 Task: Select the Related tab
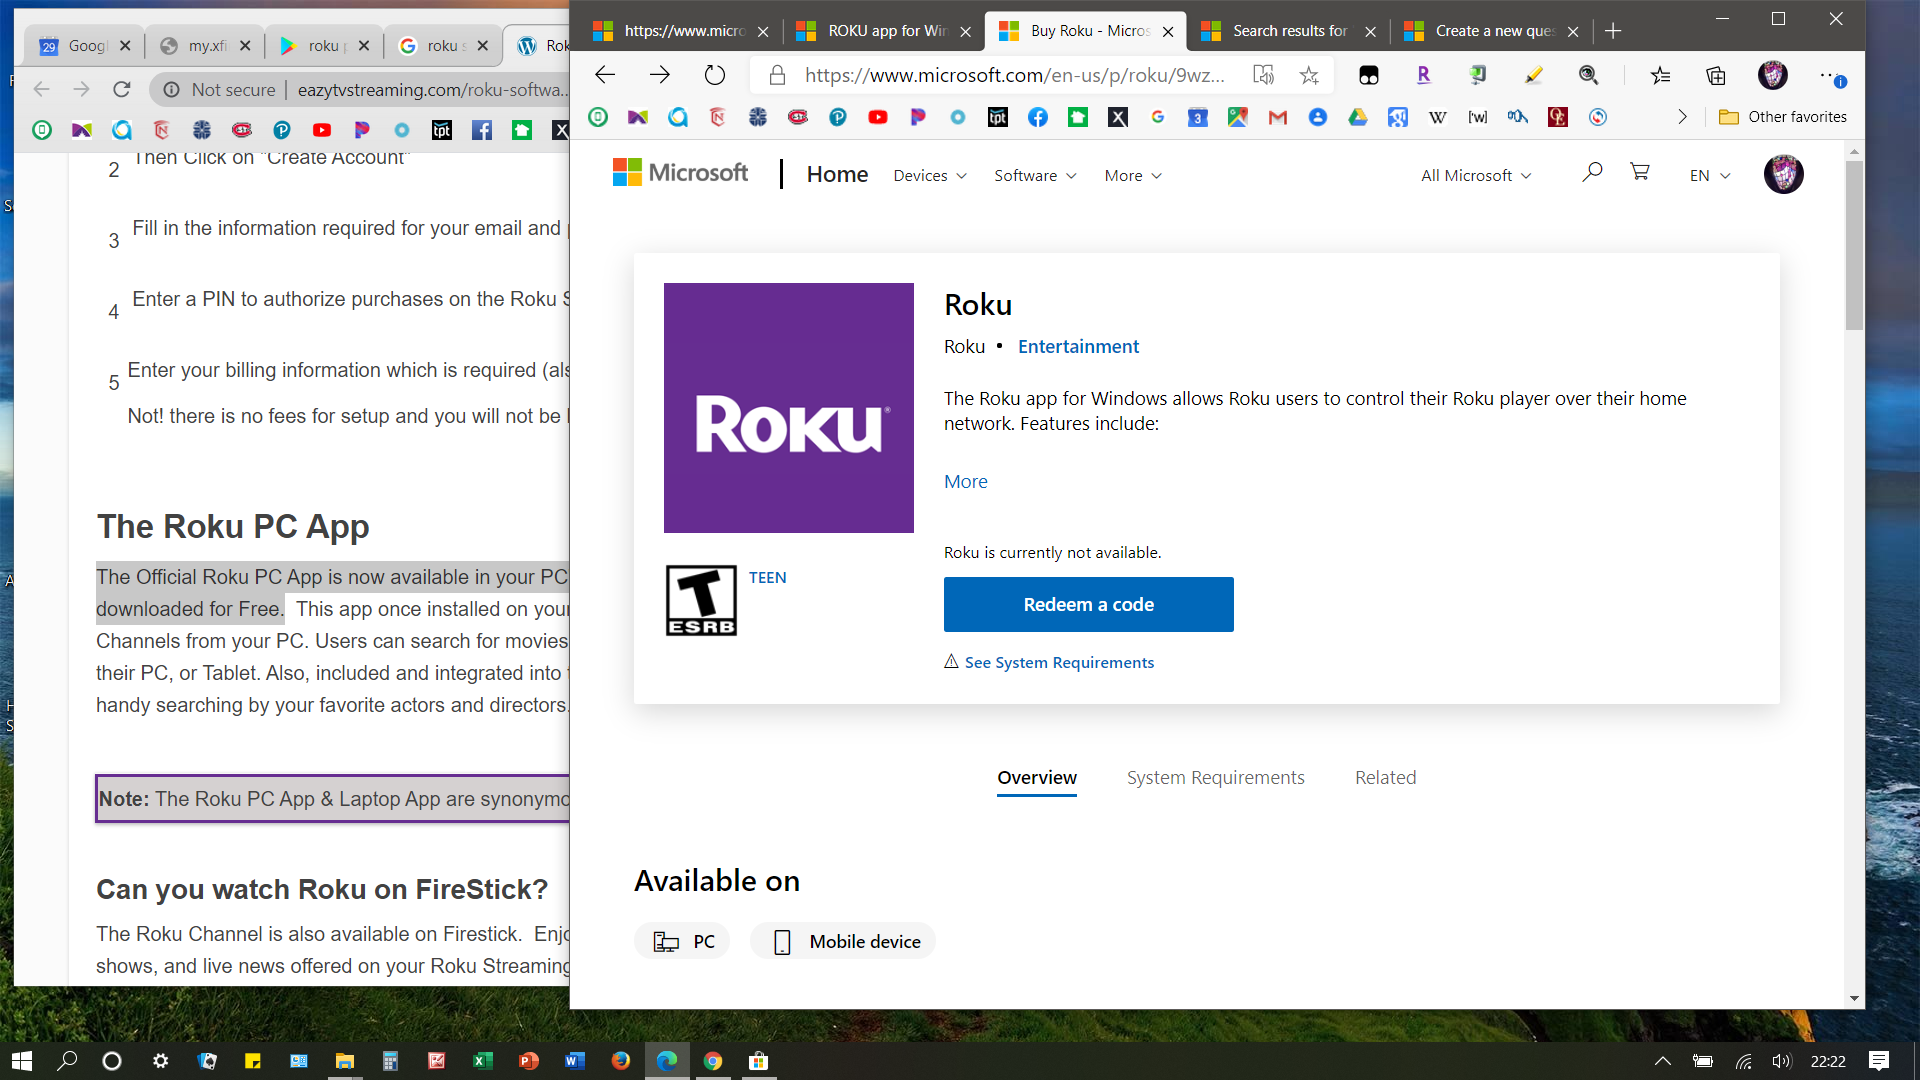(x=1385, y=777)
